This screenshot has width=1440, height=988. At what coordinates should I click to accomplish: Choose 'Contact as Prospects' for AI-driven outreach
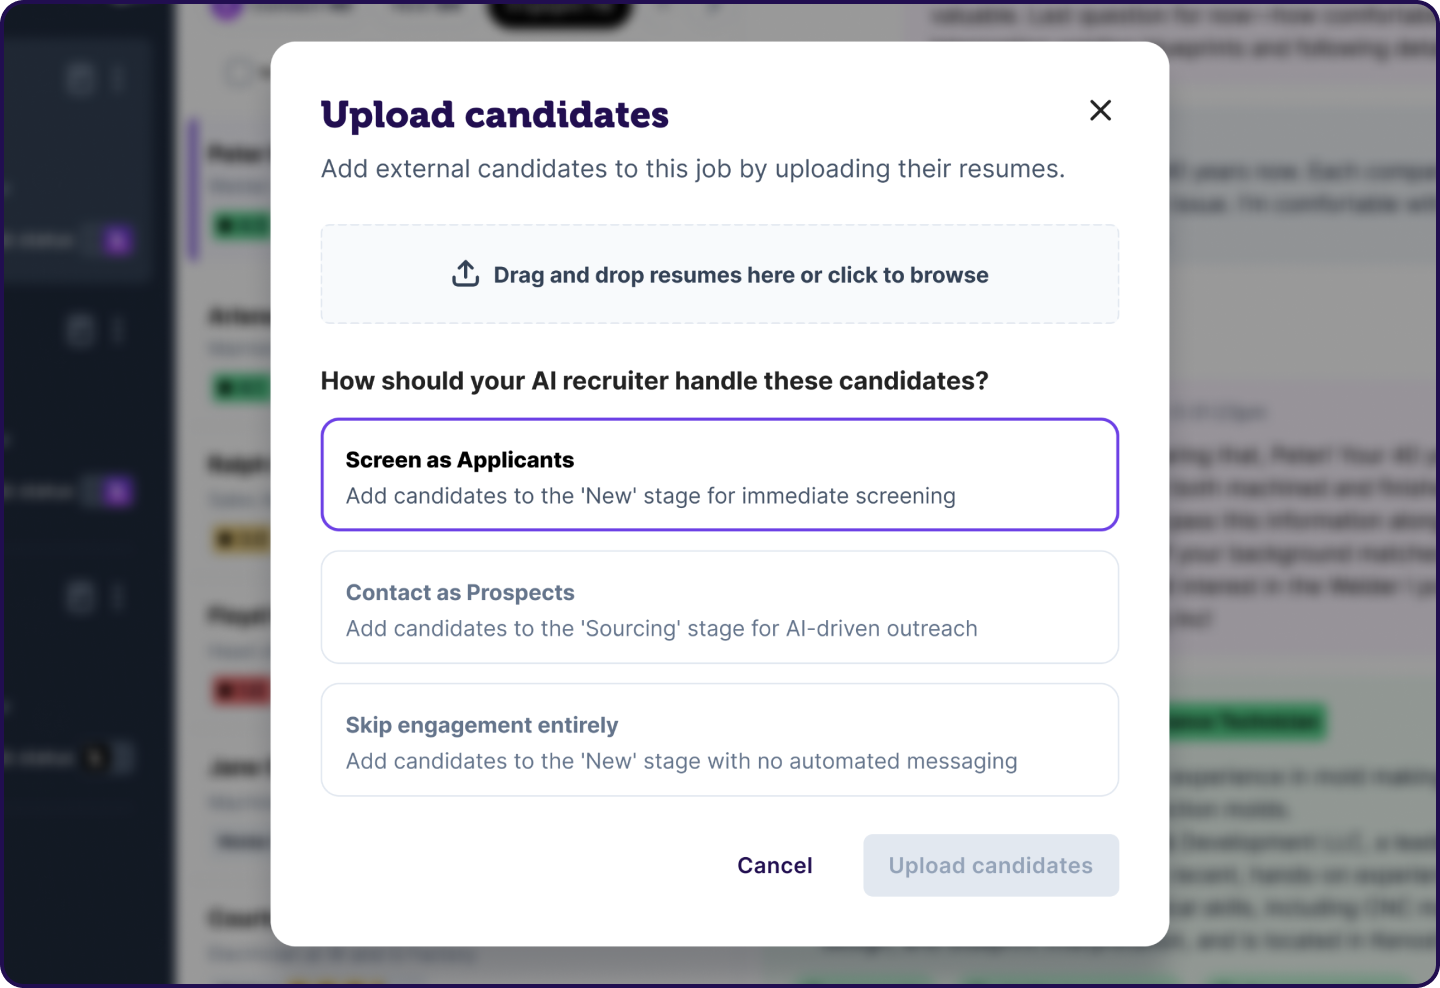pos(719,607)
